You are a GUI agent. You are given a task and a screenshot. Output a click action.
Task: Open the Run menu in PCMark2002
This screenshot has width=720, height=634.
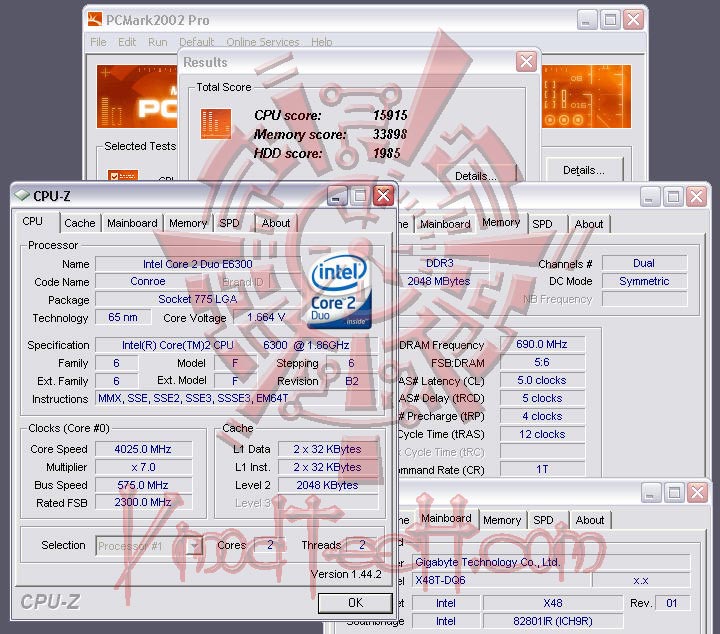158,42
